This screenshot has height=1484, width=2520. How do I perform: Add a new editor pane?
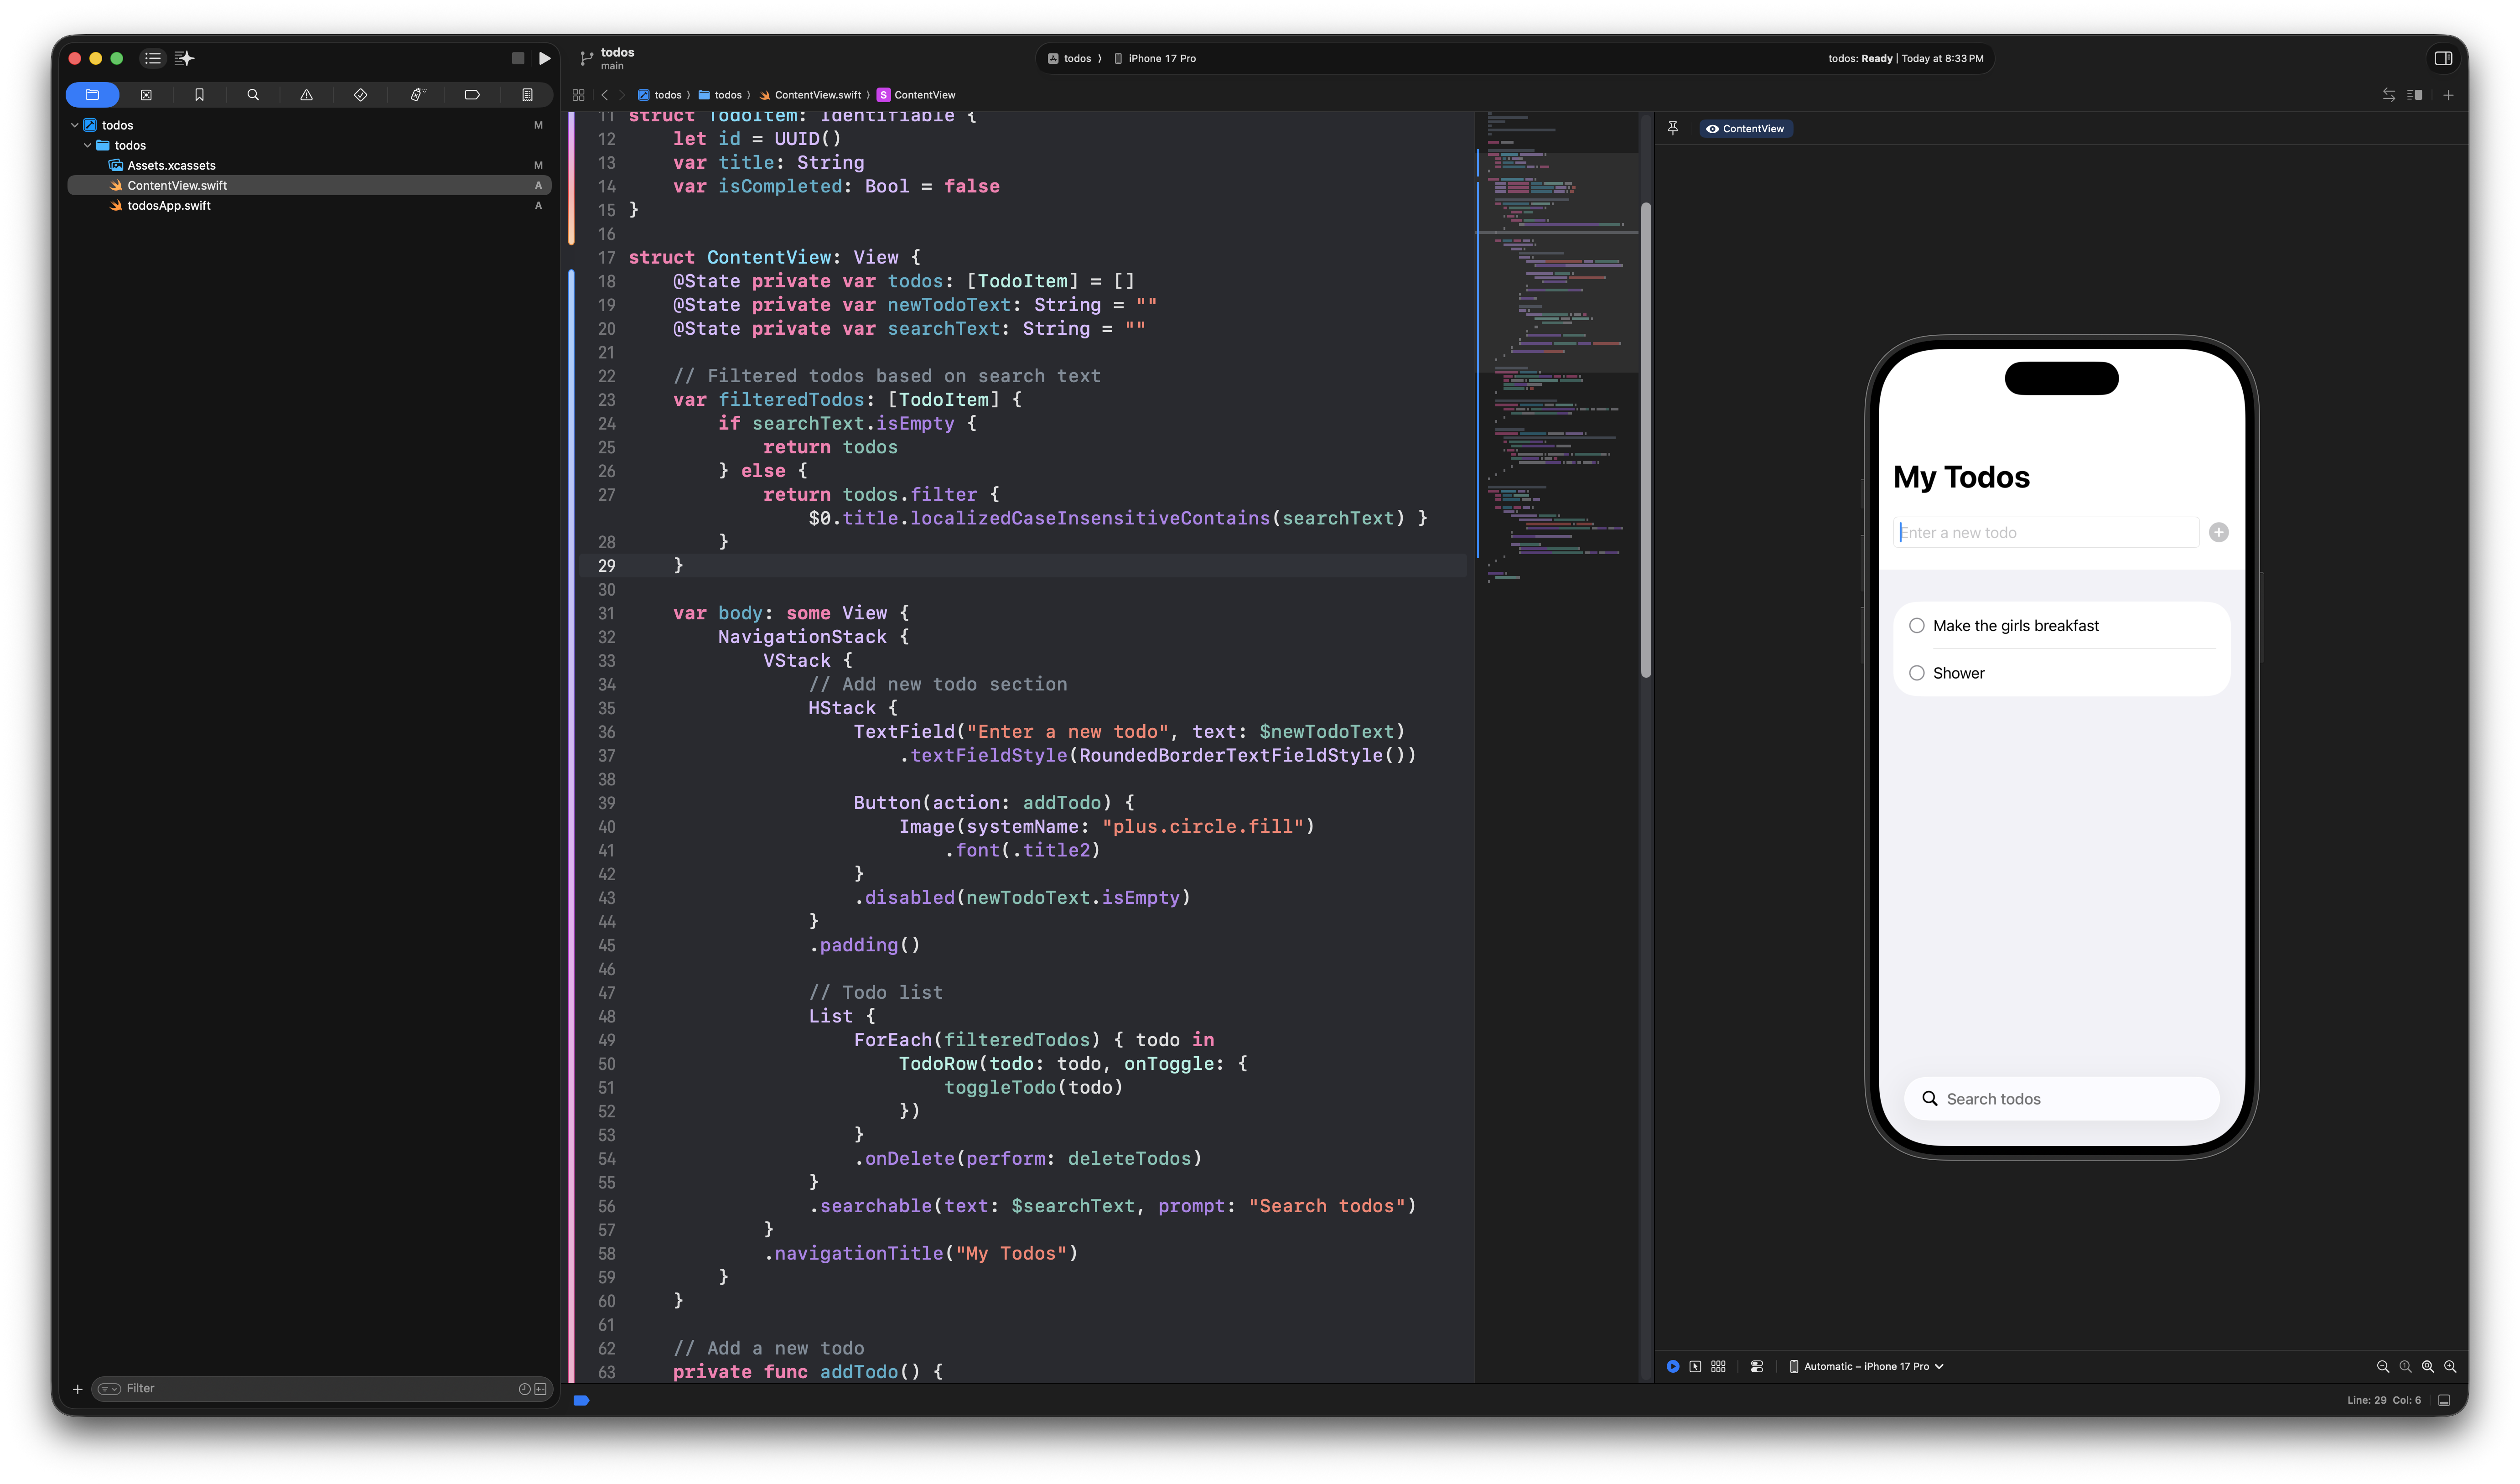pyautogui.click(x=2448, y=95)
